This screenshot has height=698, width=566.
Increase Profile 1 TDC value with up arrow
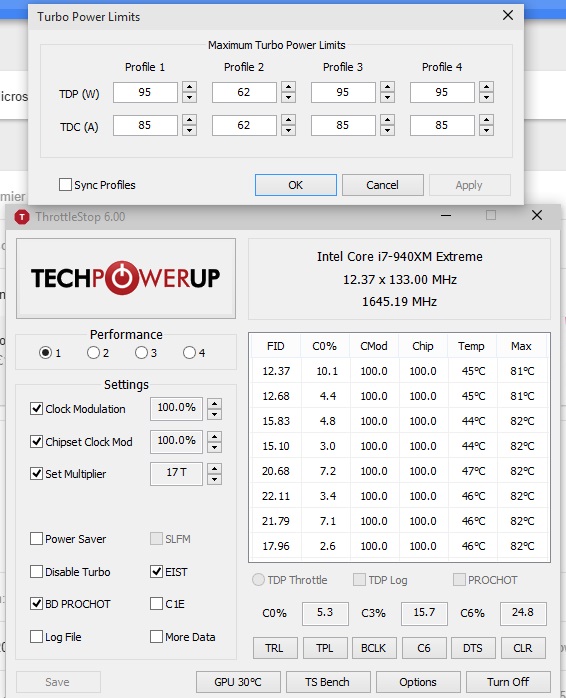click(190, 120)
